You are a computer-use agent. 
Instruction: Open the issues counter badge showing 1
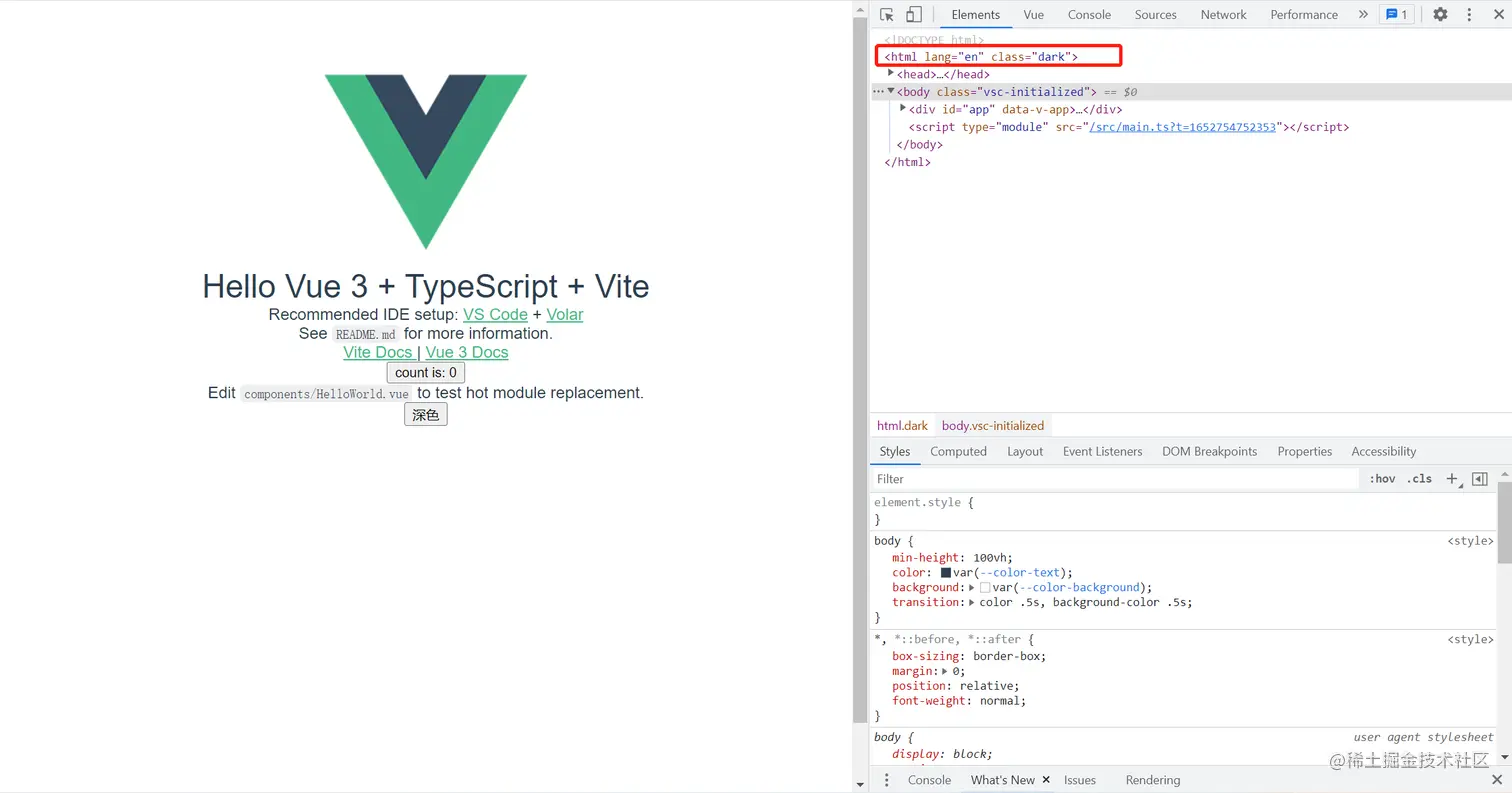[1395, 15]
